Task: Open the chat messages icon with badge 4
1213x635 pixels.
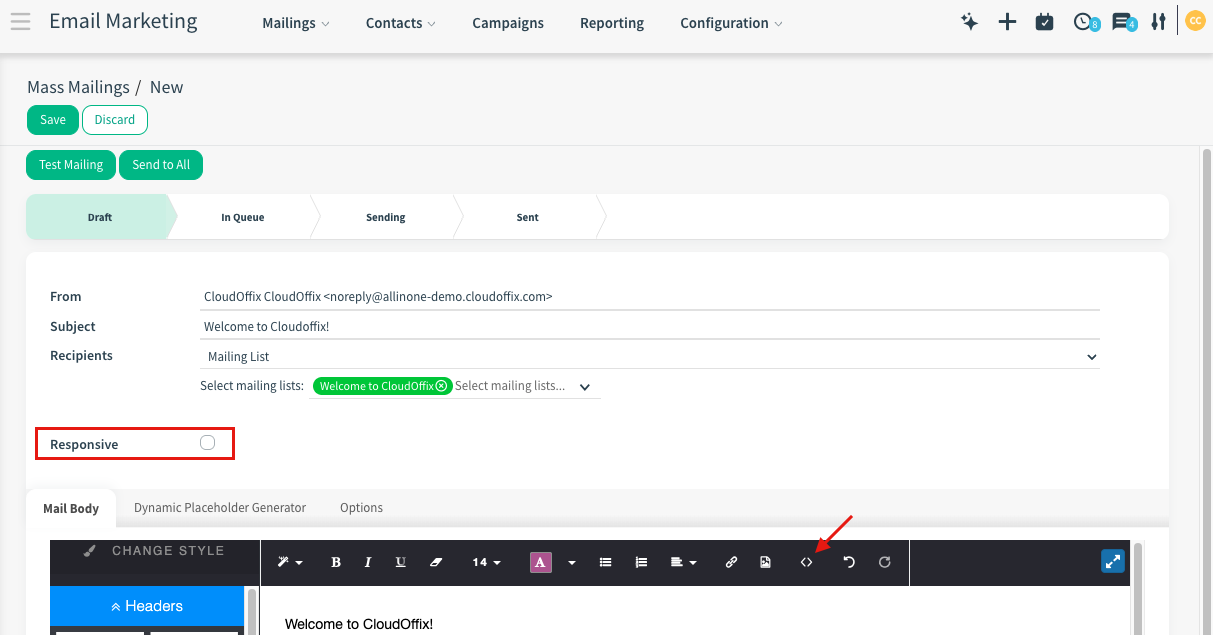Action: coord(1123,22)
